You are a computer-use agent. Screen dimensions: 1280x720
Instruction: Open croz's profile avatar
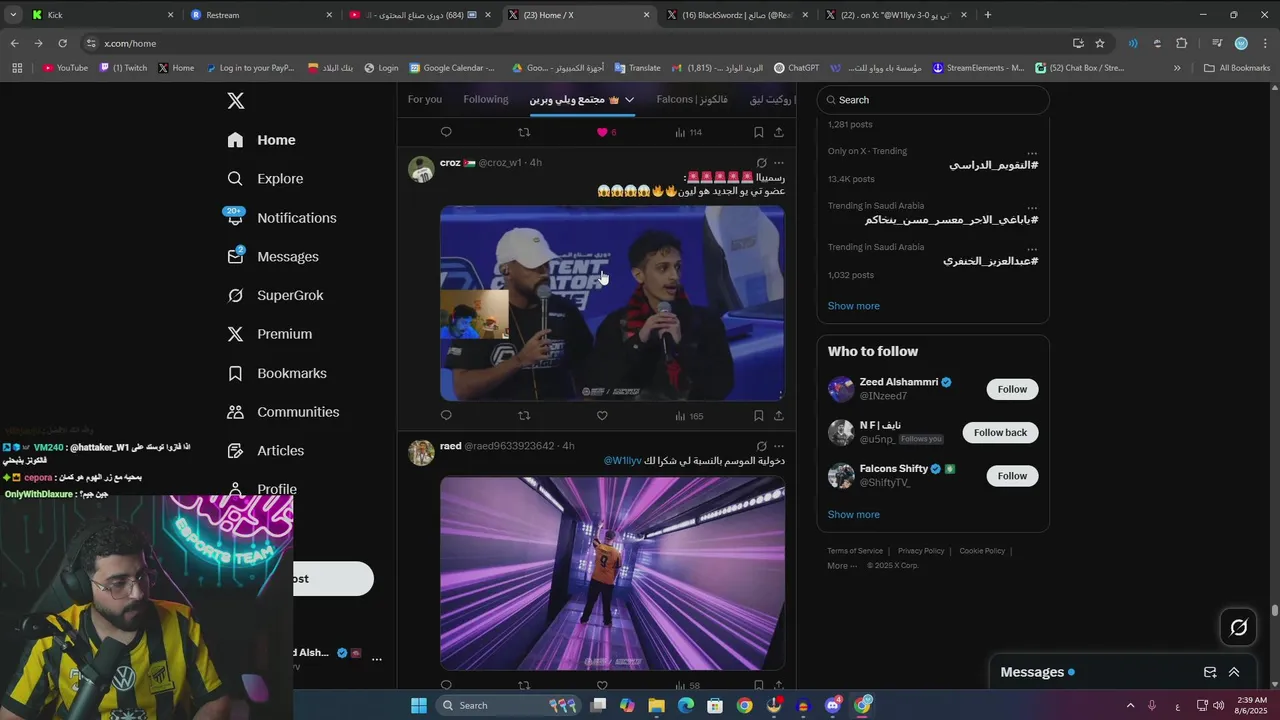(421, 169)
